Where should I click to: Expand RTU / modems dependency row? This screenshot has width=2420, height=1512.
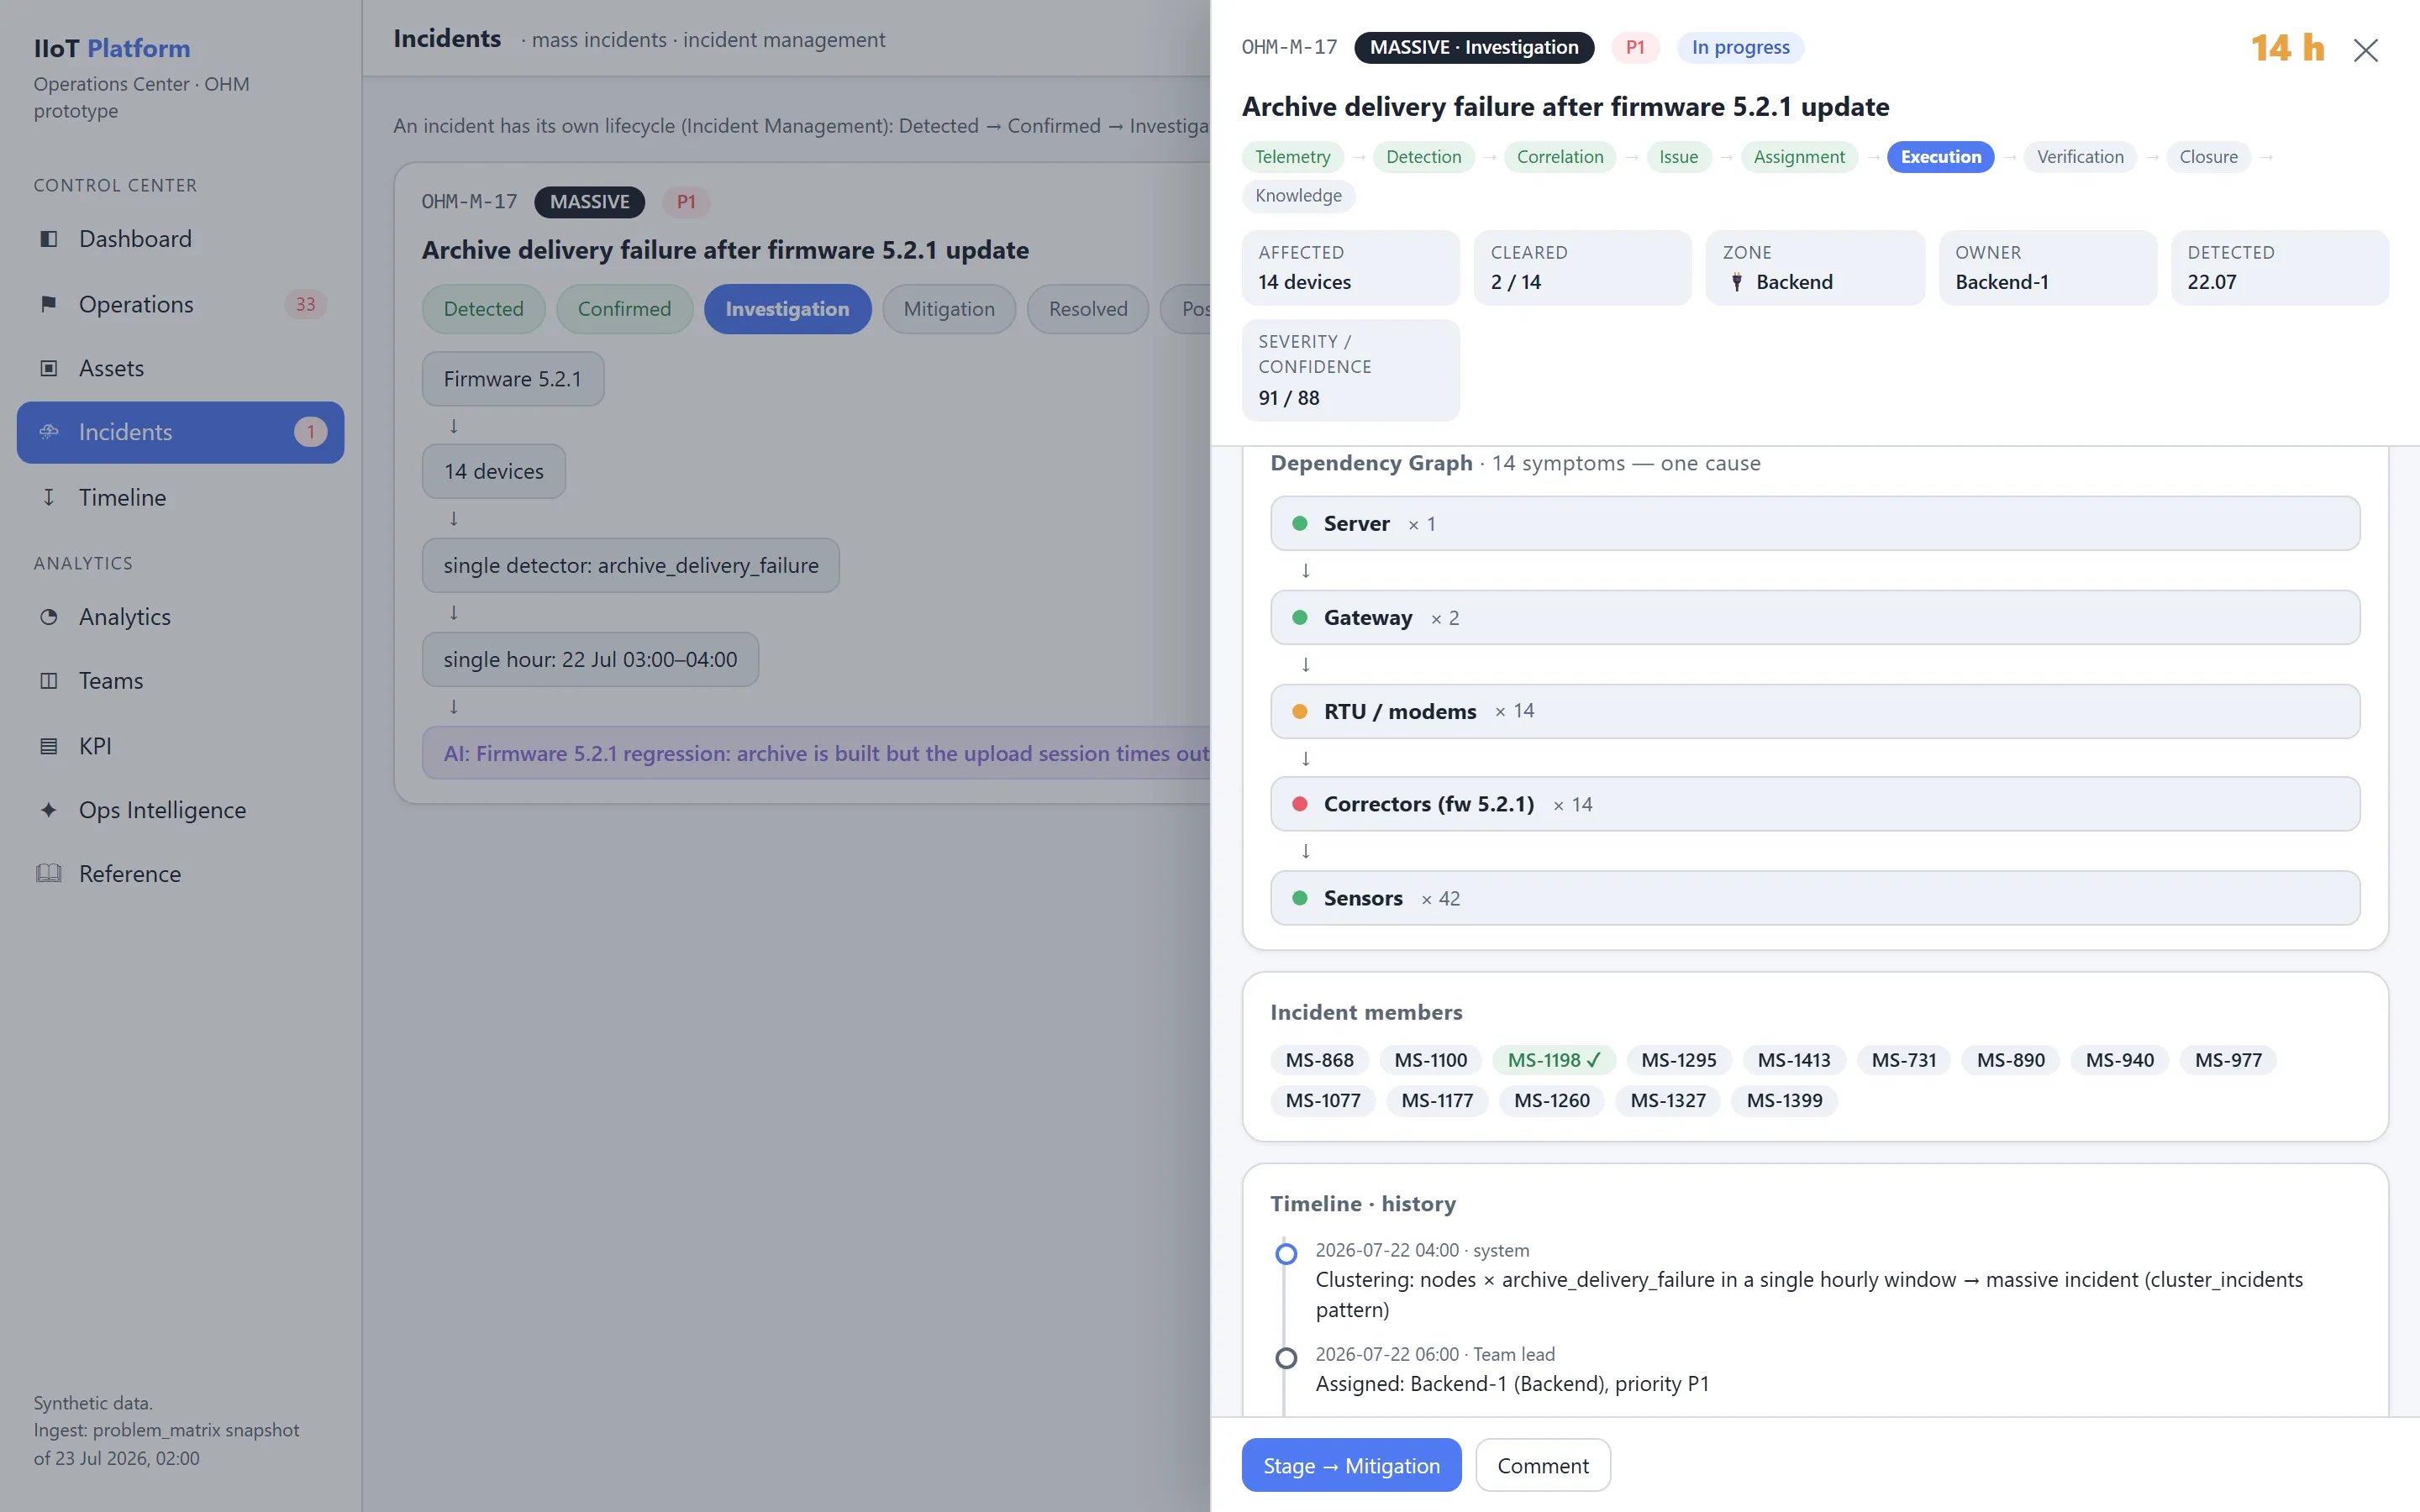1814,711
